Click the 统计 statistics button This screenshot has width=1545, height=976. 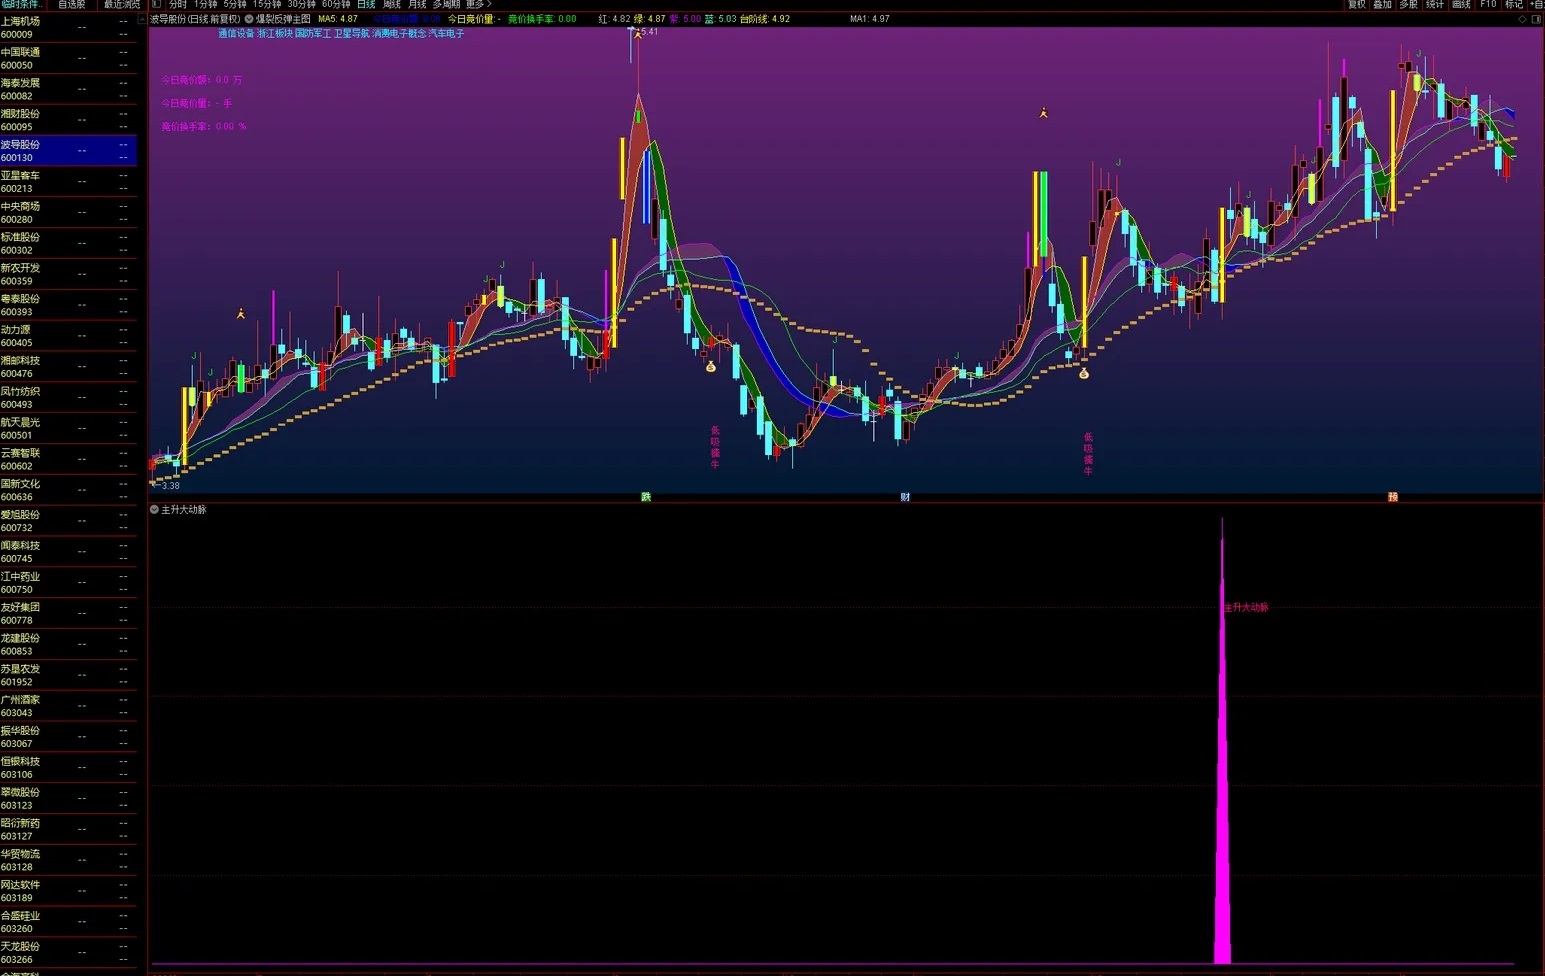click(1435, 5)
